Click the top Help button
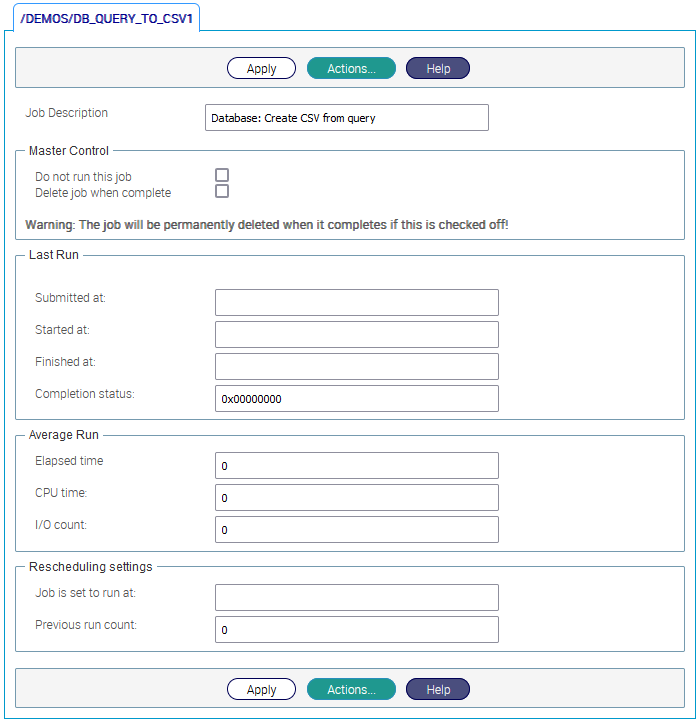 [438, 68]
